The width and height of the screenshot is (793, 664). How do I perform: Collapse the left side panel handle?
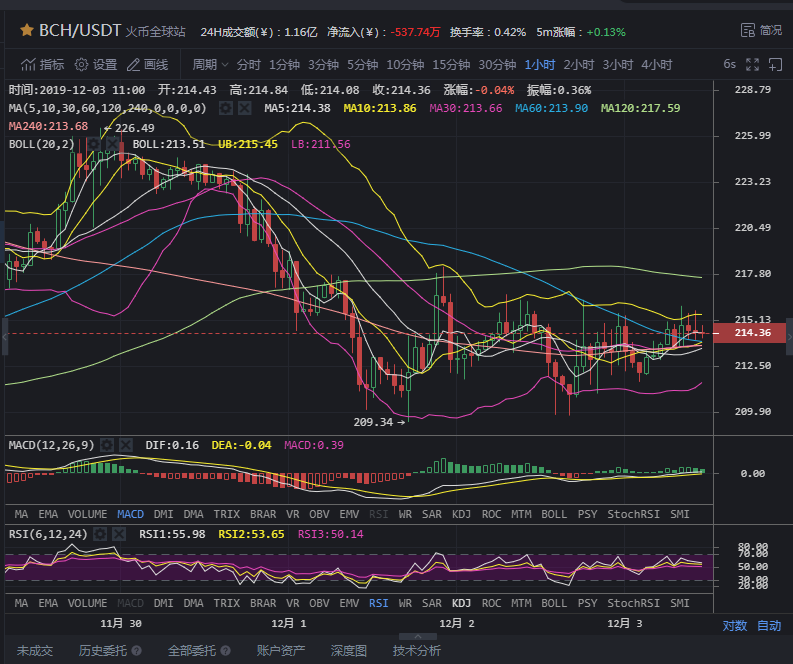[x=4, y=336]
